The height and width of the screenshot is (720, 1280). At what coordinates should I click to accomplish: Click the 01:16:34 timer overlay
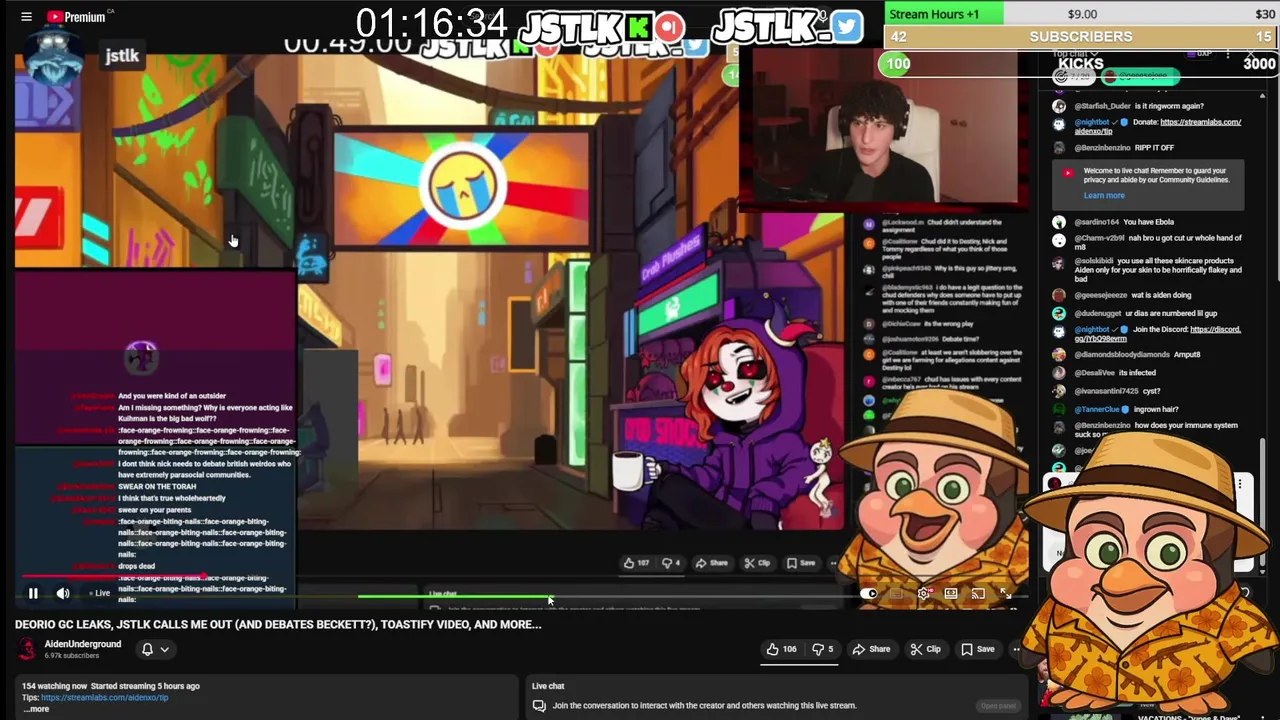click(431, 24)
